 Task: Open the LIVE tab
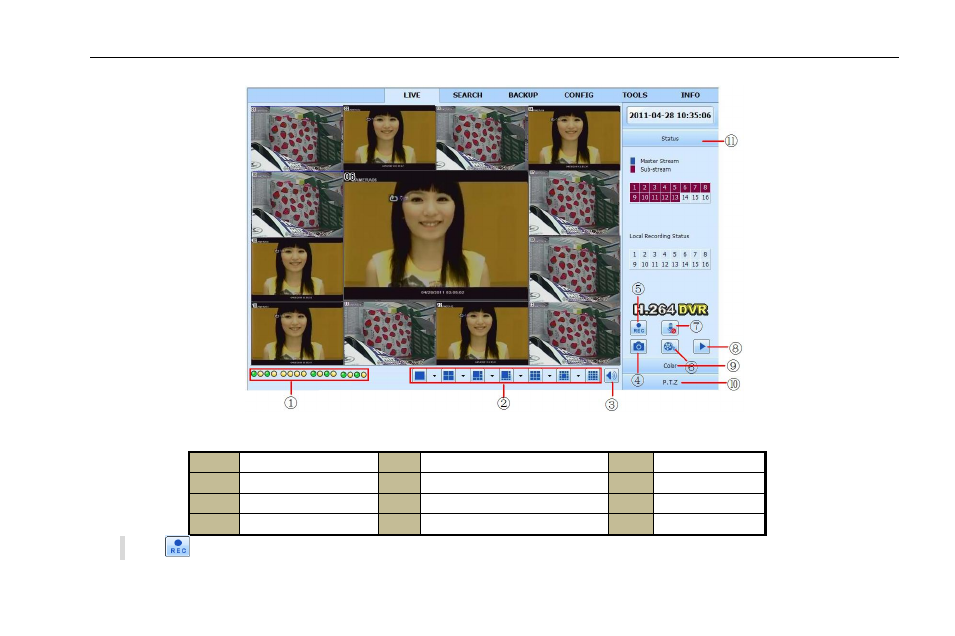tap(412, 95)
